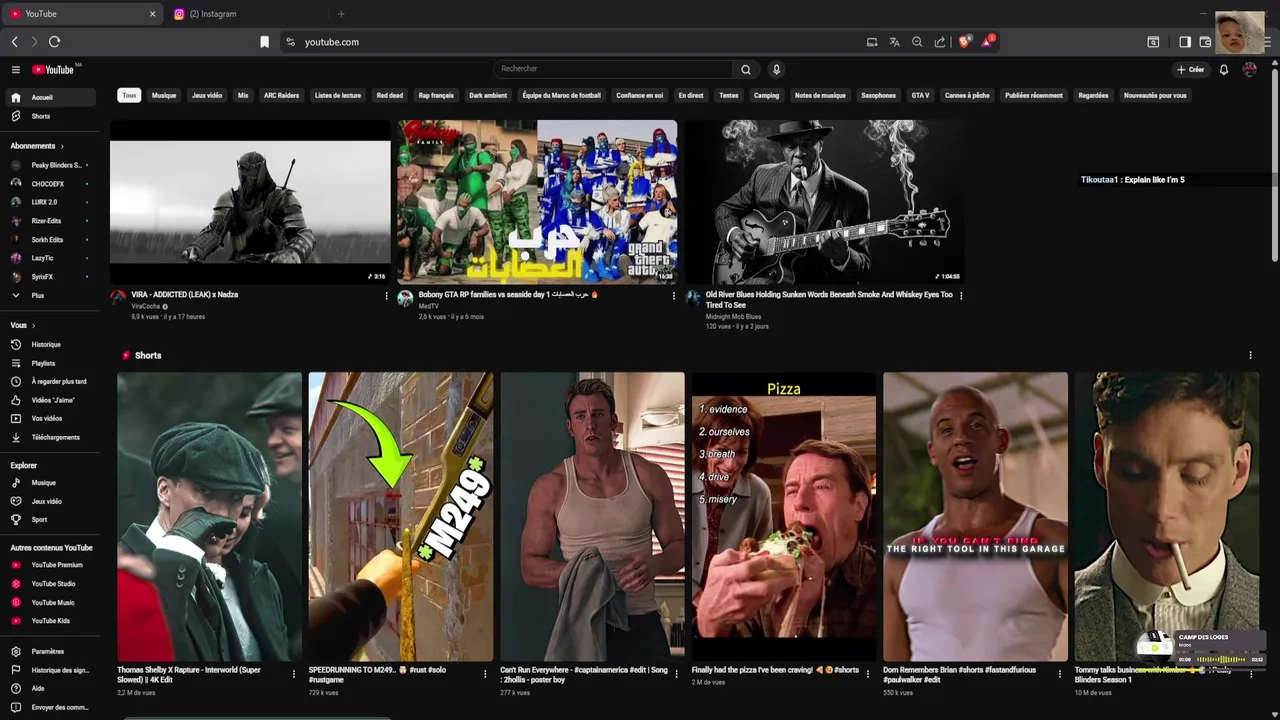Click the YouTube logo
The width and height of the screenshot is (1280, 720).
click(53, 70)
